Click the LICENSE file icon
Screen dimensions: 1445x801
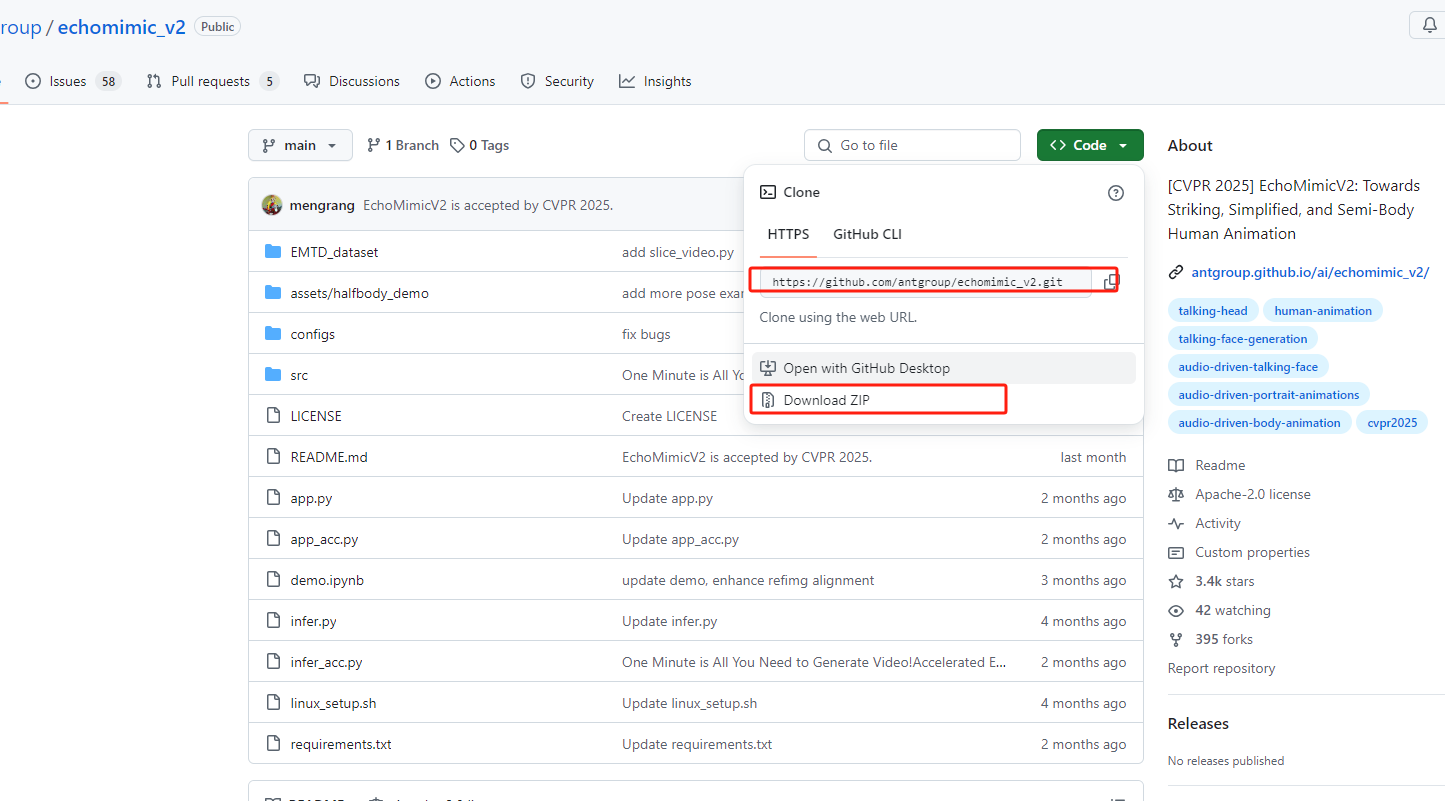click(x=273, y=416)
